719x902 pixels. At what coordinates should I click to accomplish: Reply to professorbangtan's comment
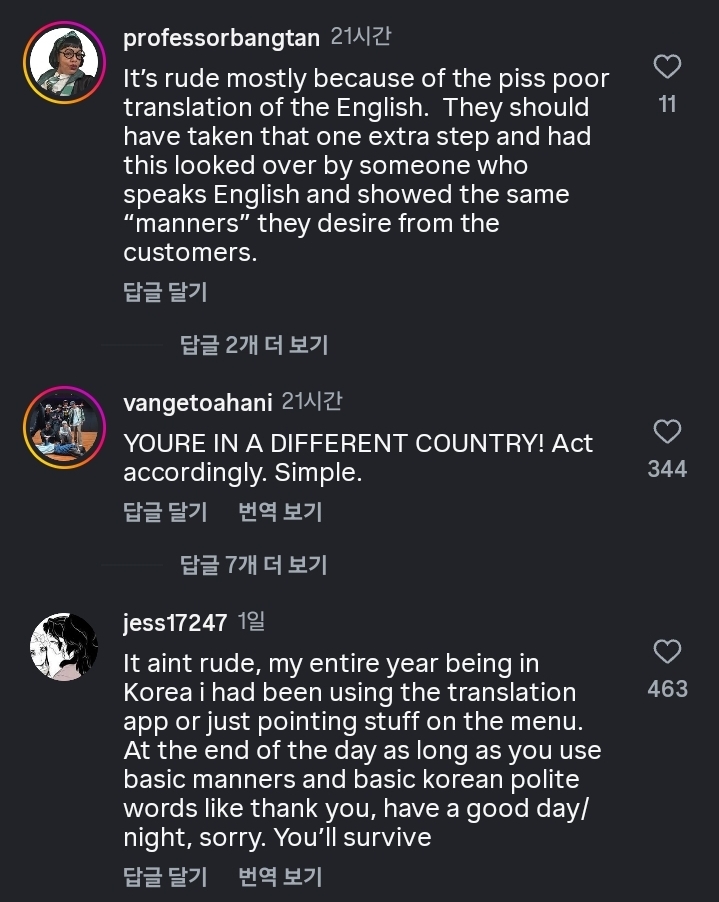click(165, 292)
